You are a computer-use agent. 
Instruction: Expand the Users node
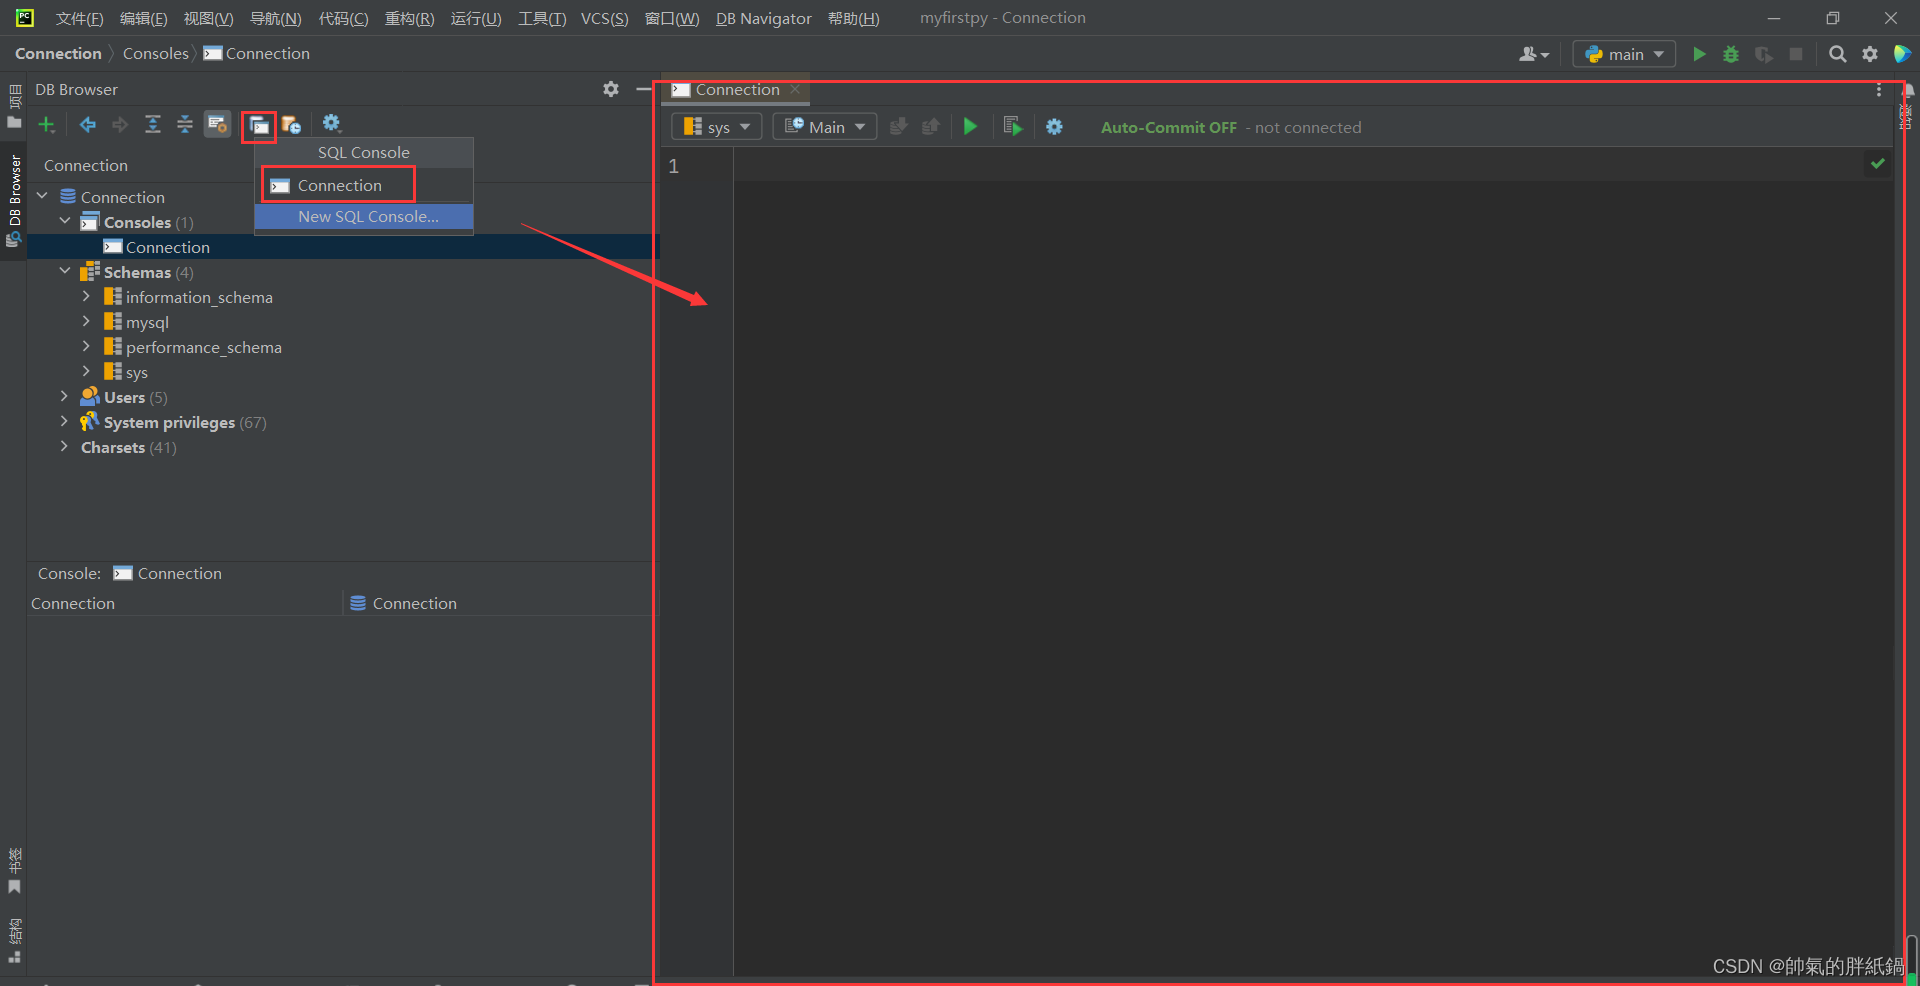pos(64,396)
